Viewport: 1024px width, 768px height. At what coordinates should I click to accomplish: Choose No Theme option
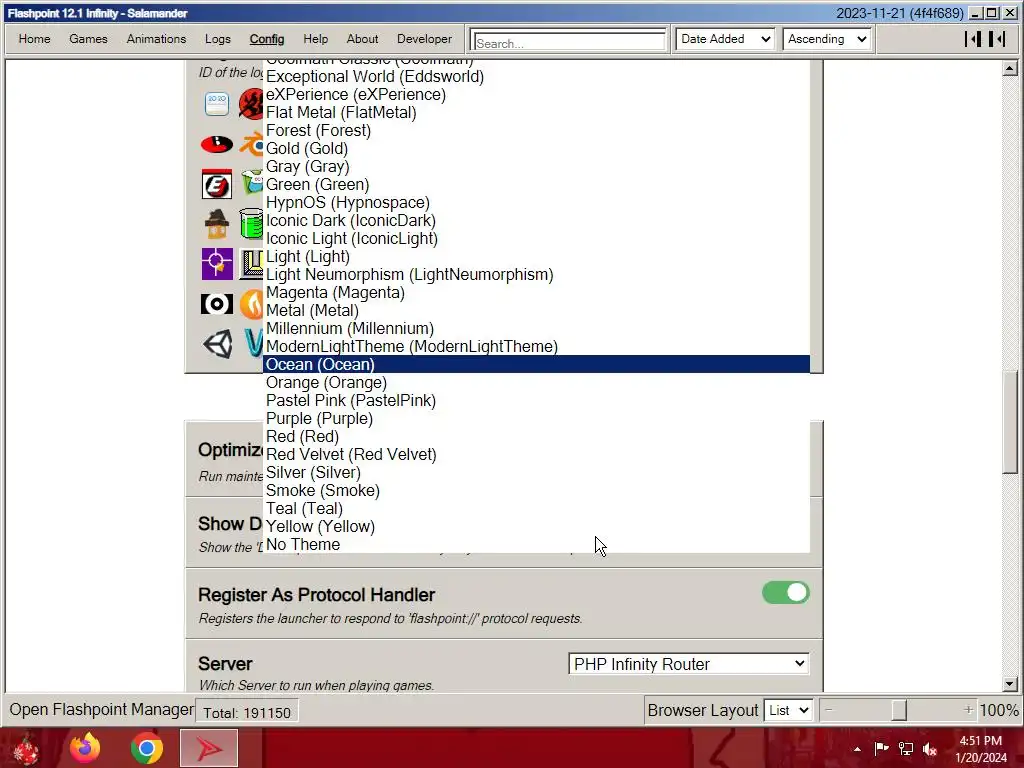(536, 545)
